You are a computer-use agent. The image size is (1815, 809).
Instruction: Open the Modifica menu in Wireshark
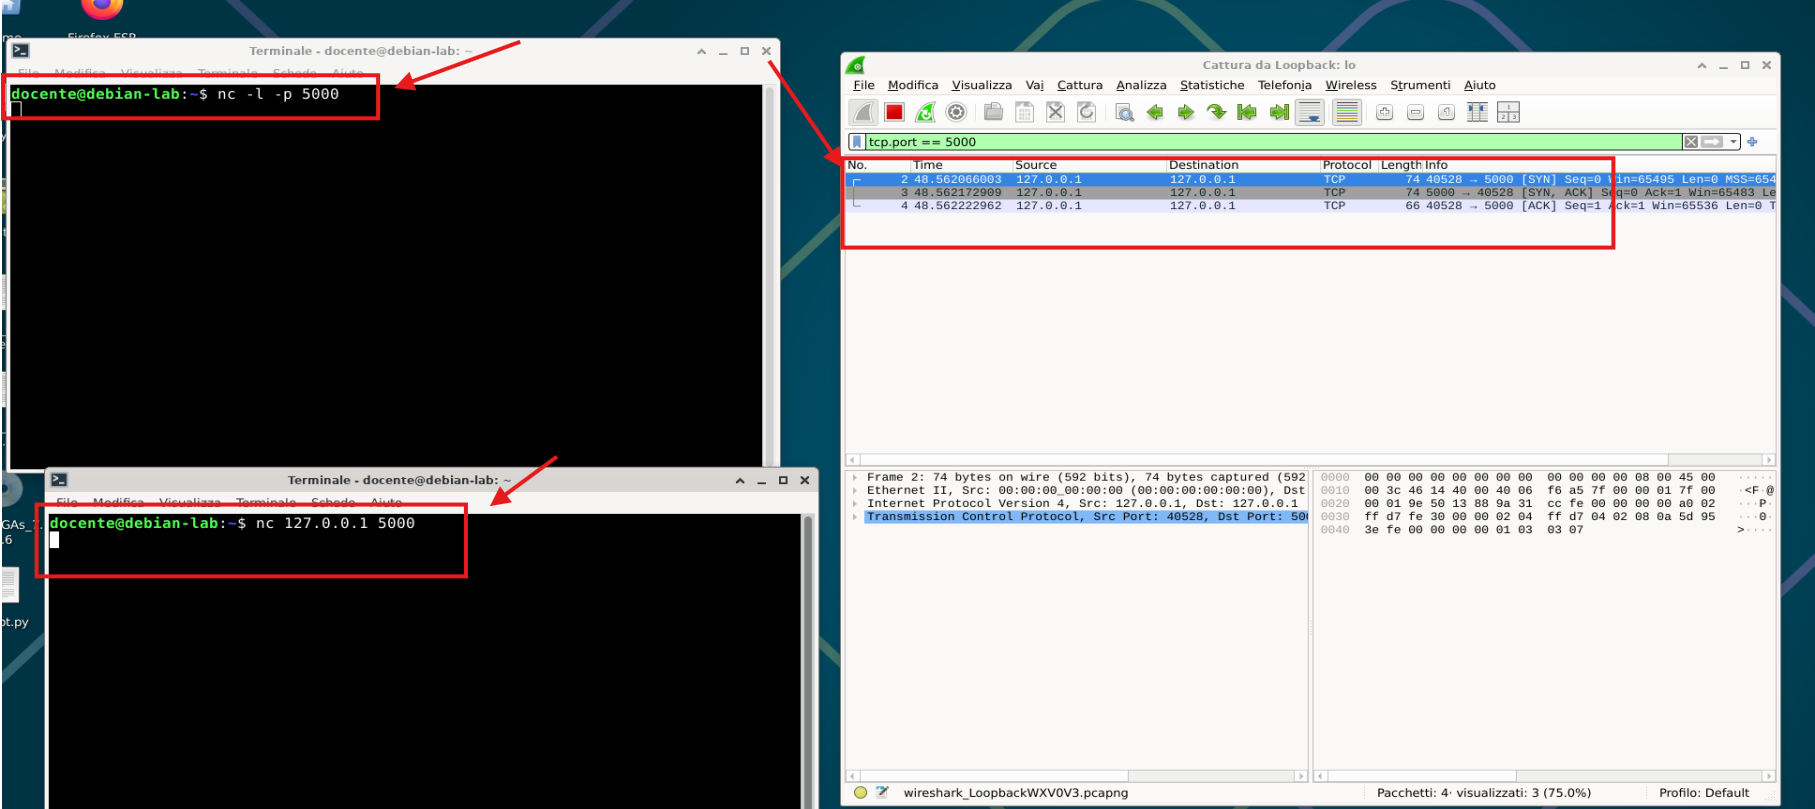point(913,85)
